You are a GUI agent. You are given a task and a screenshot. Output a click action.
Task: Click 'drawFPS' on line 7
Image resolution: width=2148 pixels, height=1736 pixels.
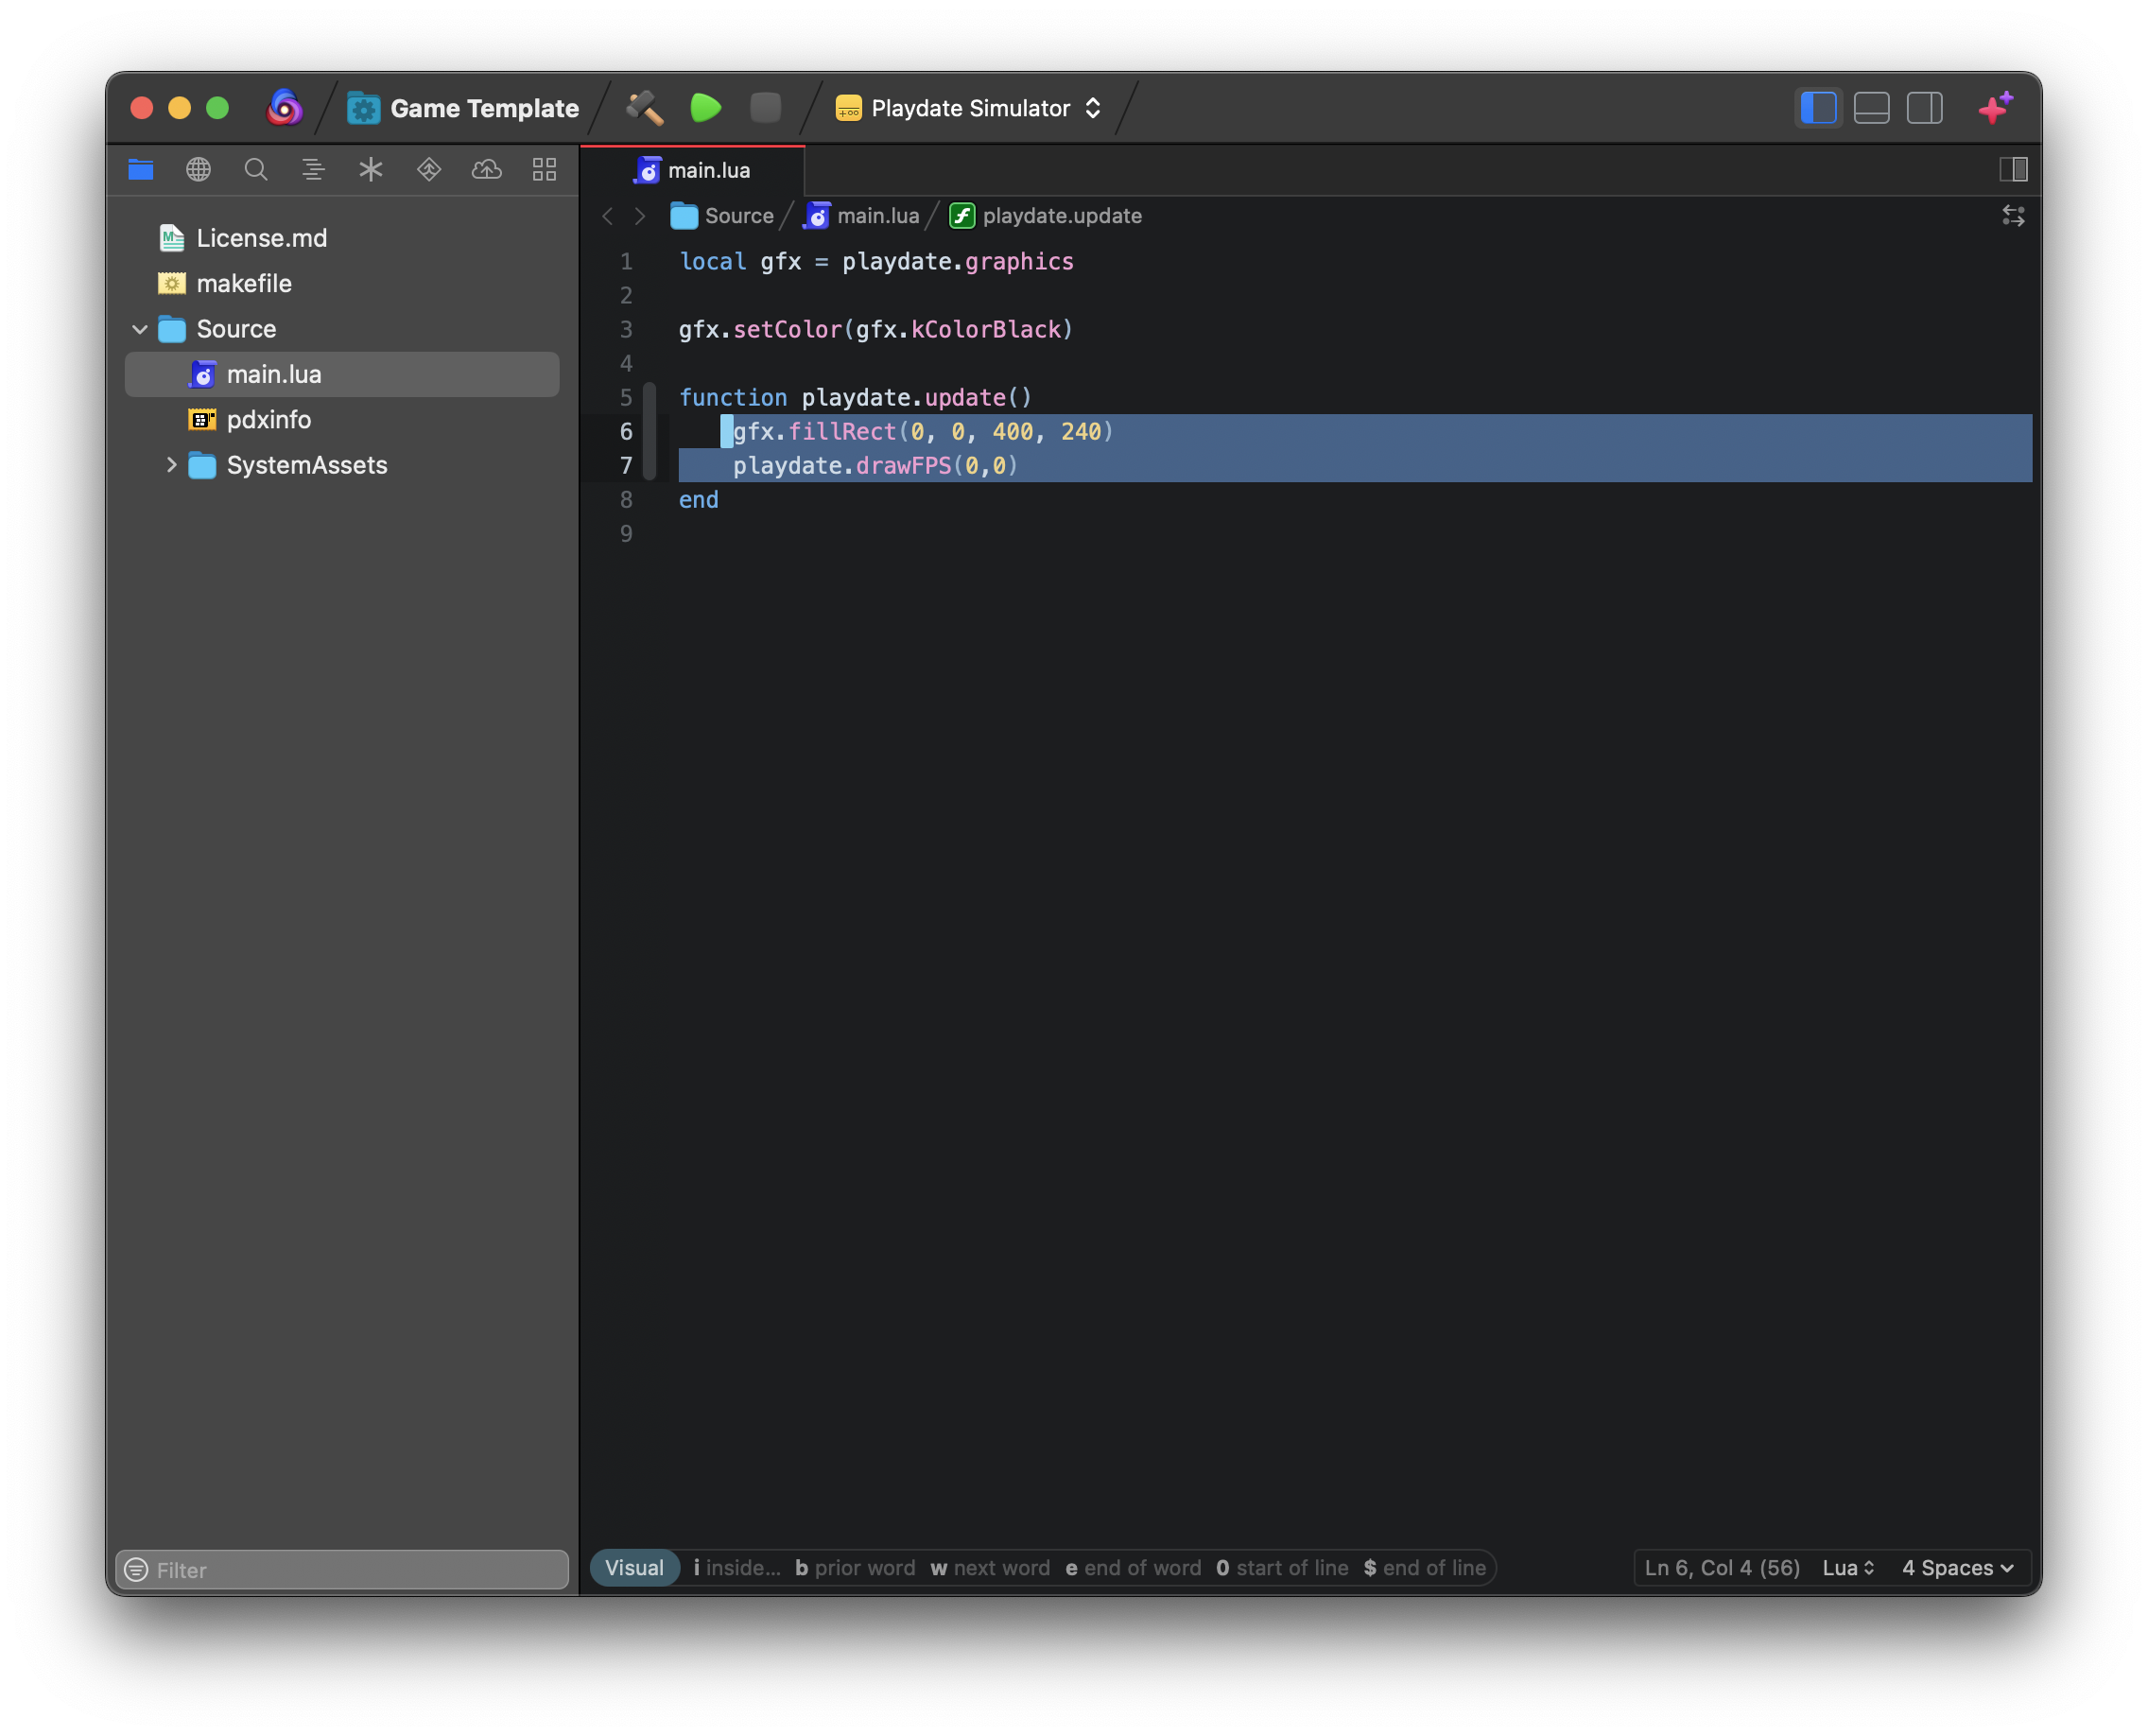pos(904,466)
